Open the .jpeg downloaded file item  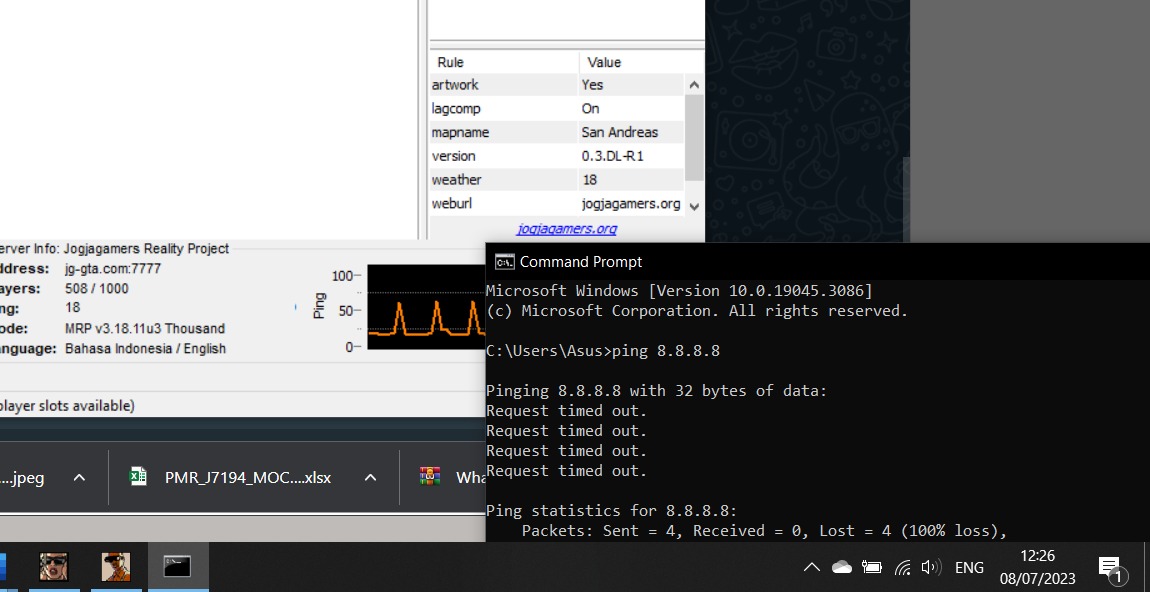click(x=22, y=478)
